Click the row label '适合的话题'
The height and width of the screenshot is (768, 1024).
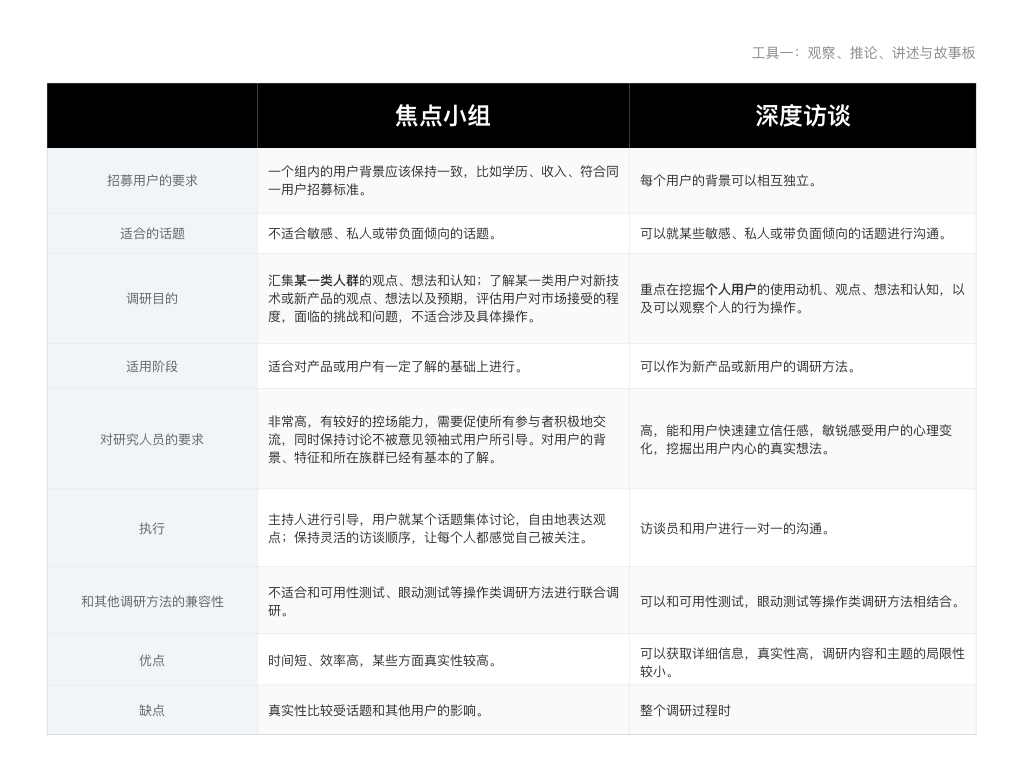tap(152, 234)
